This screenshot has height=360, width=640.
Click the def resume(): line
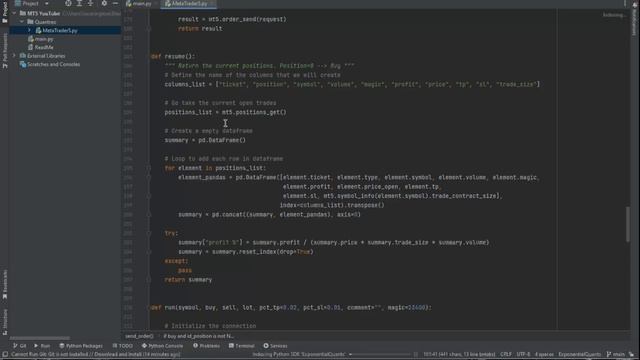[173, 56]
